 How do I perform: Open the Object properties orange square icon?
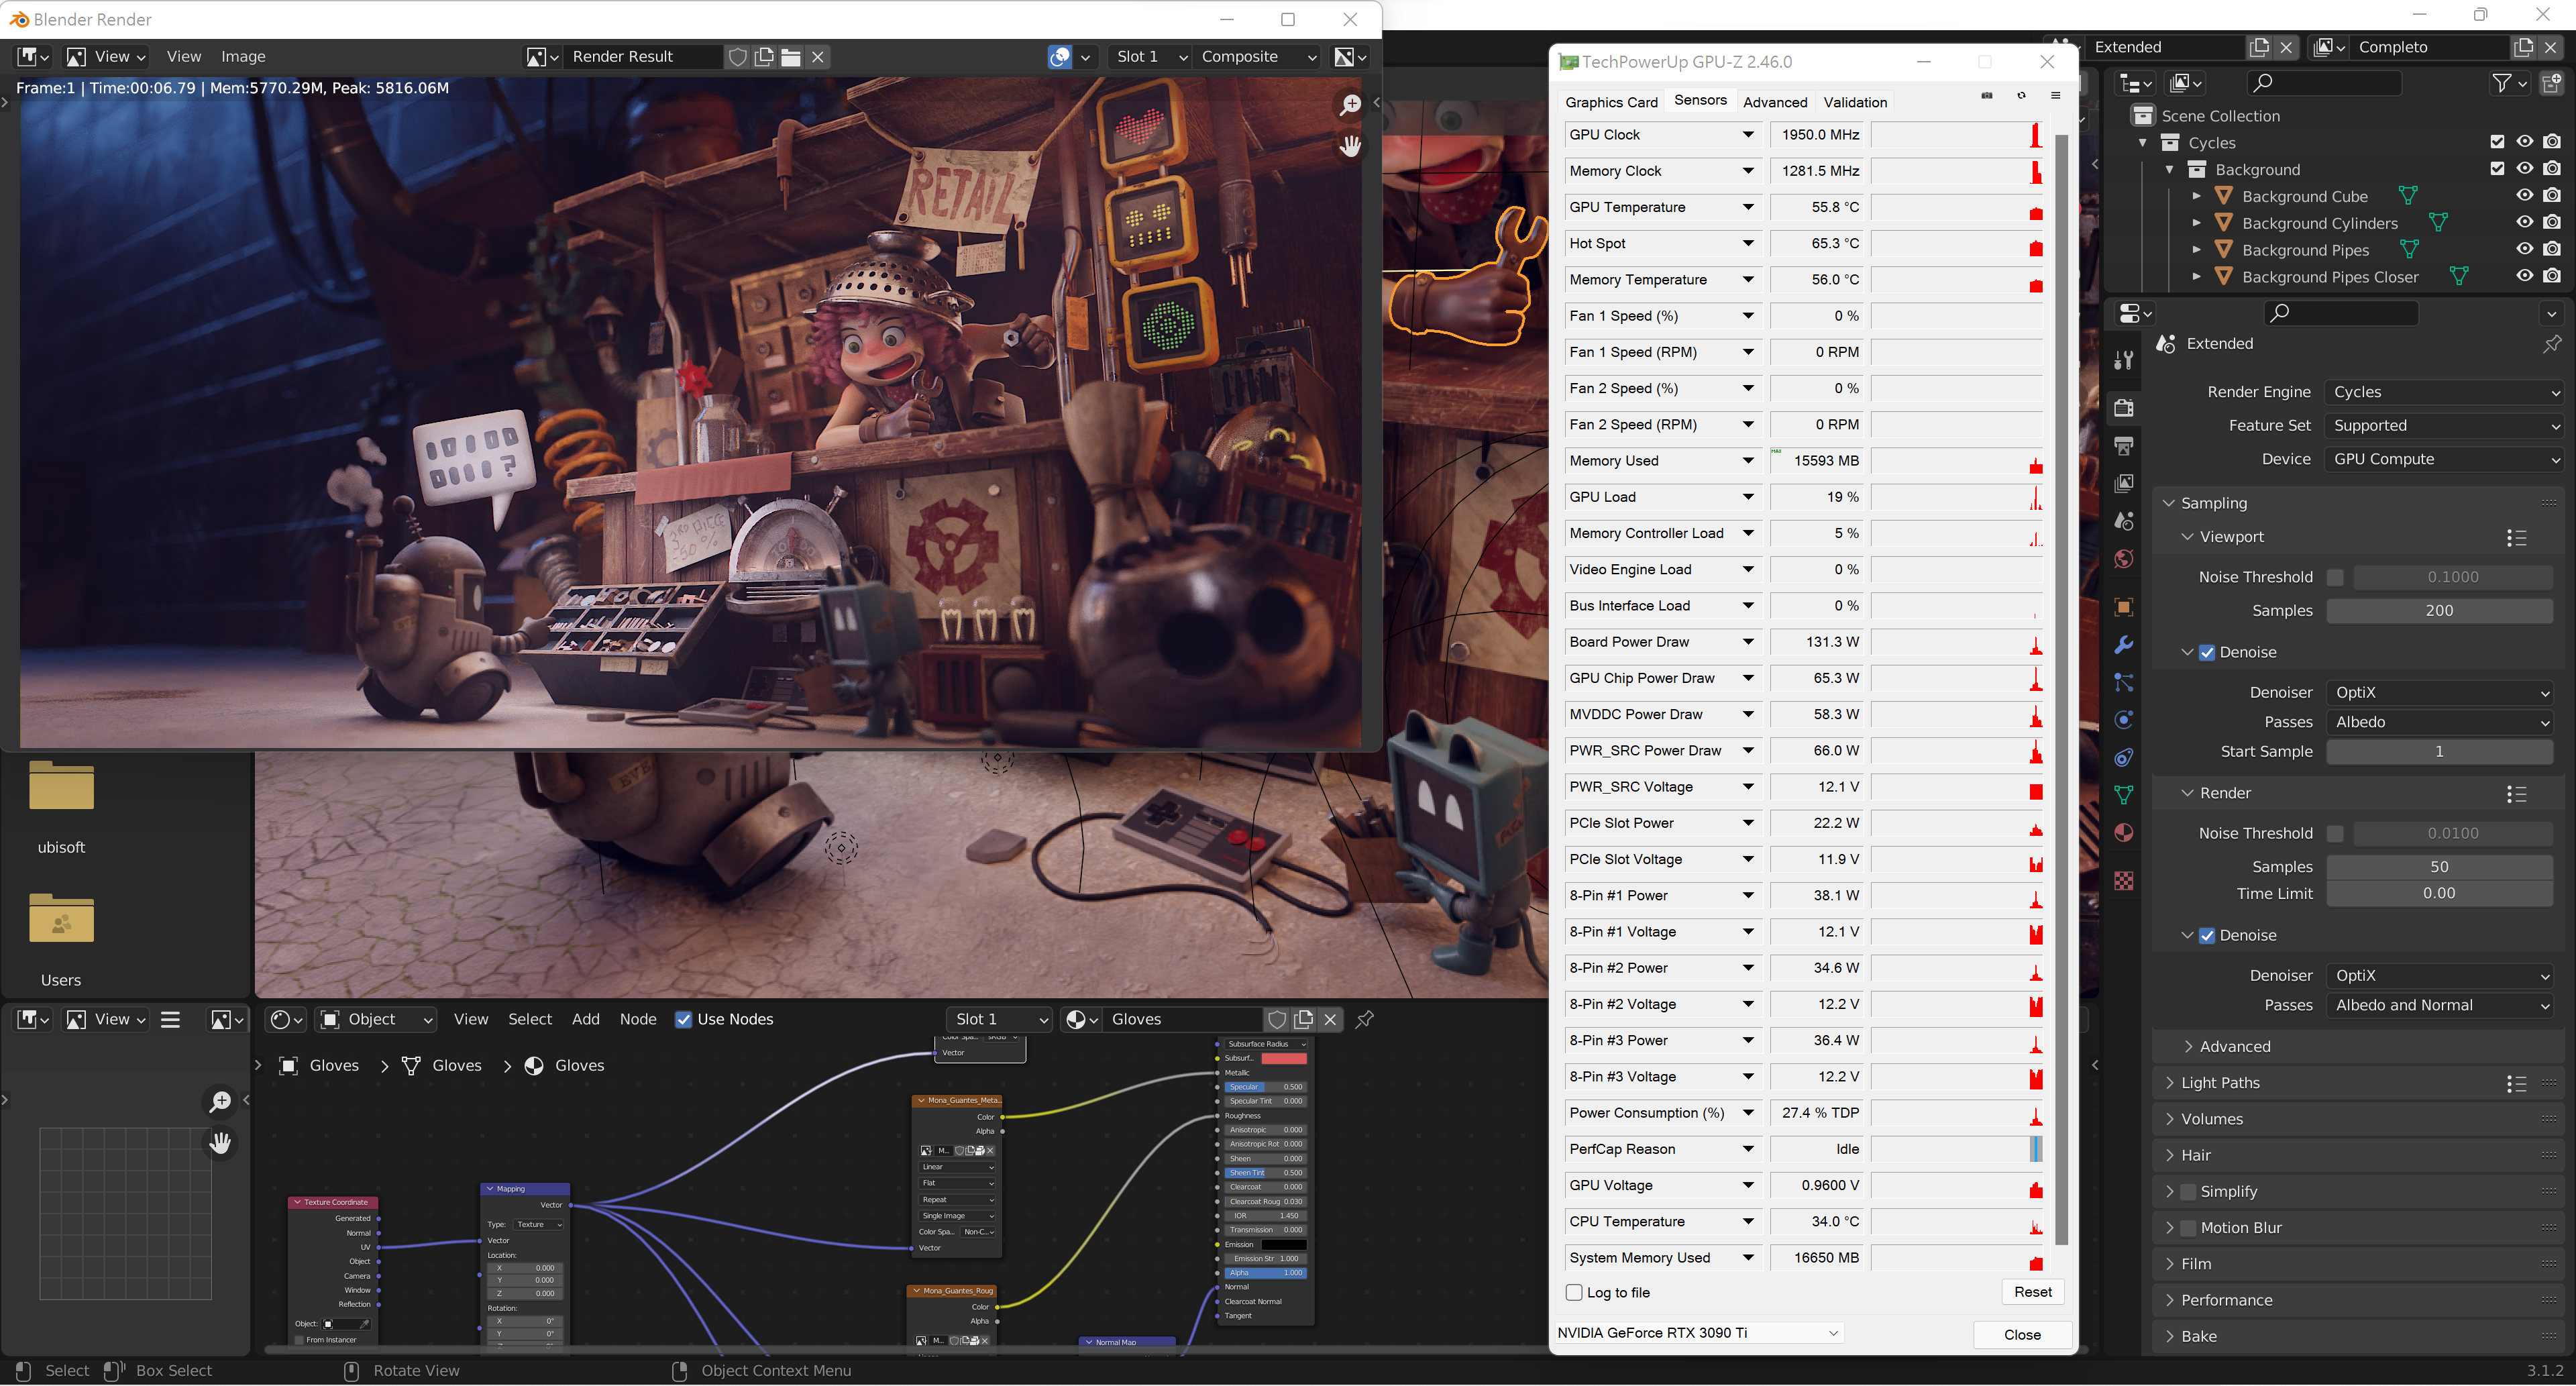(x=2124, y=607)
